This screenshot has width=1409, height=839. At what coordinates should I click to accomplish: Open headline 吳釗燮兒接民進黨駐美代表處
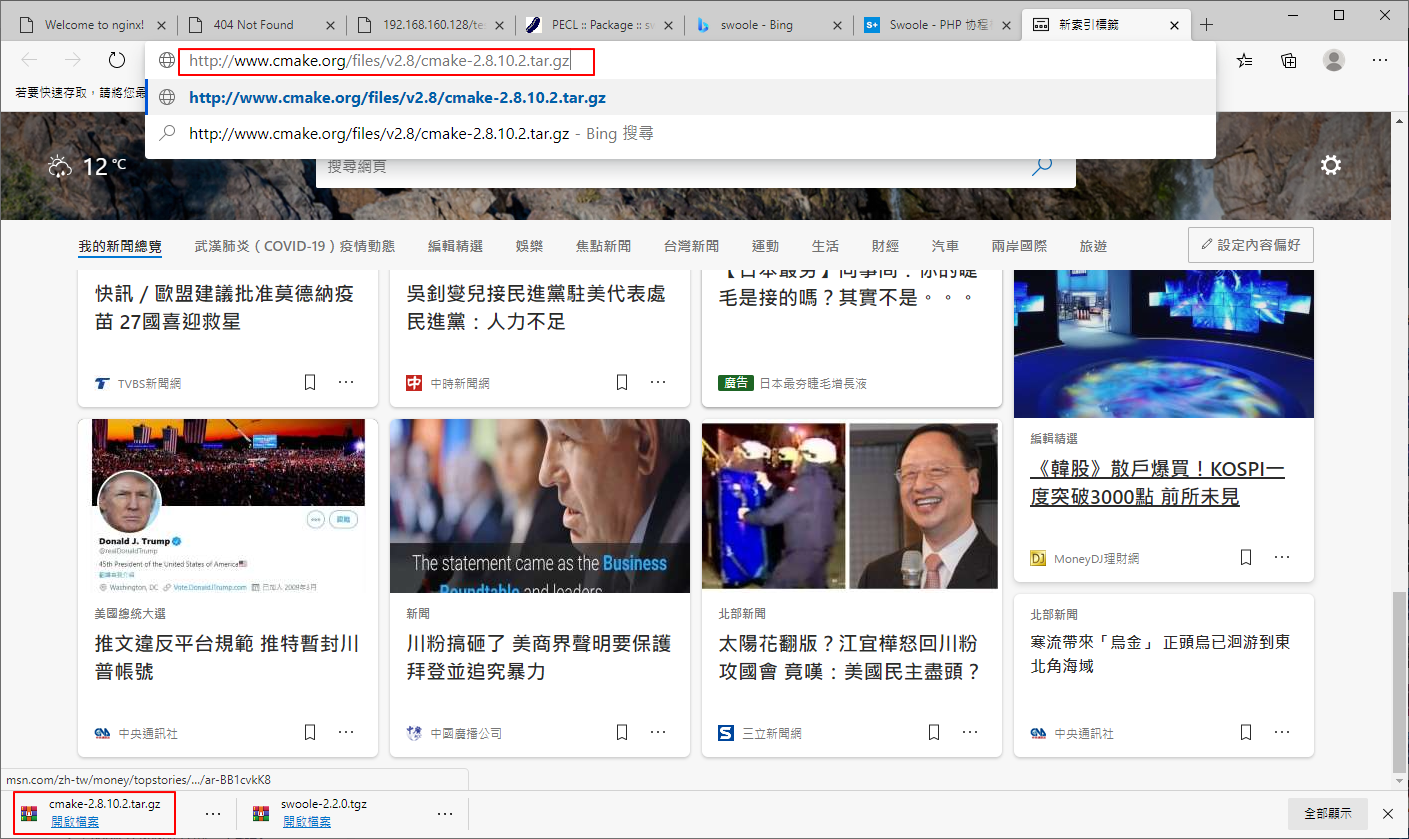(536, 308)
